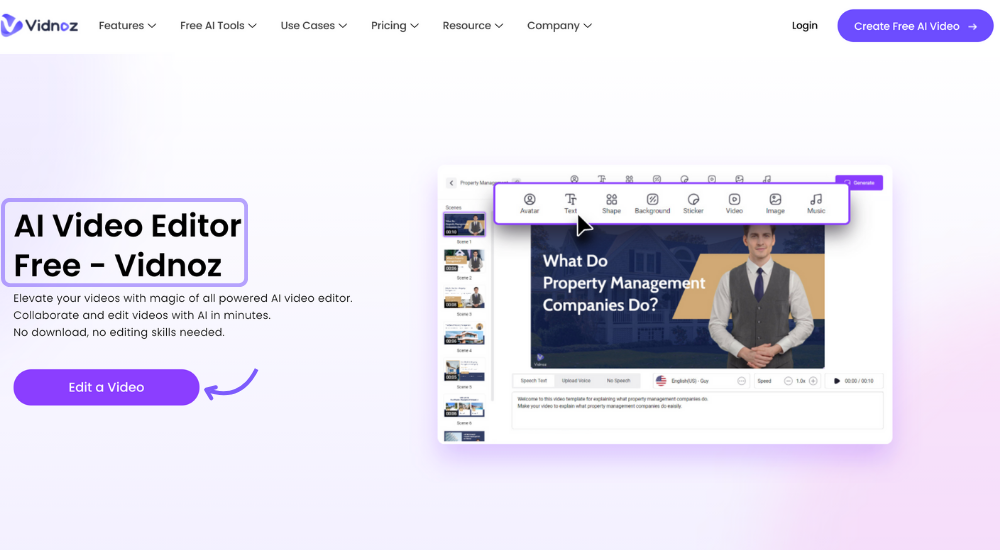Open the Use Cases dropdown
Viewport: 1000px width, 550px height.
coord(314,26)
